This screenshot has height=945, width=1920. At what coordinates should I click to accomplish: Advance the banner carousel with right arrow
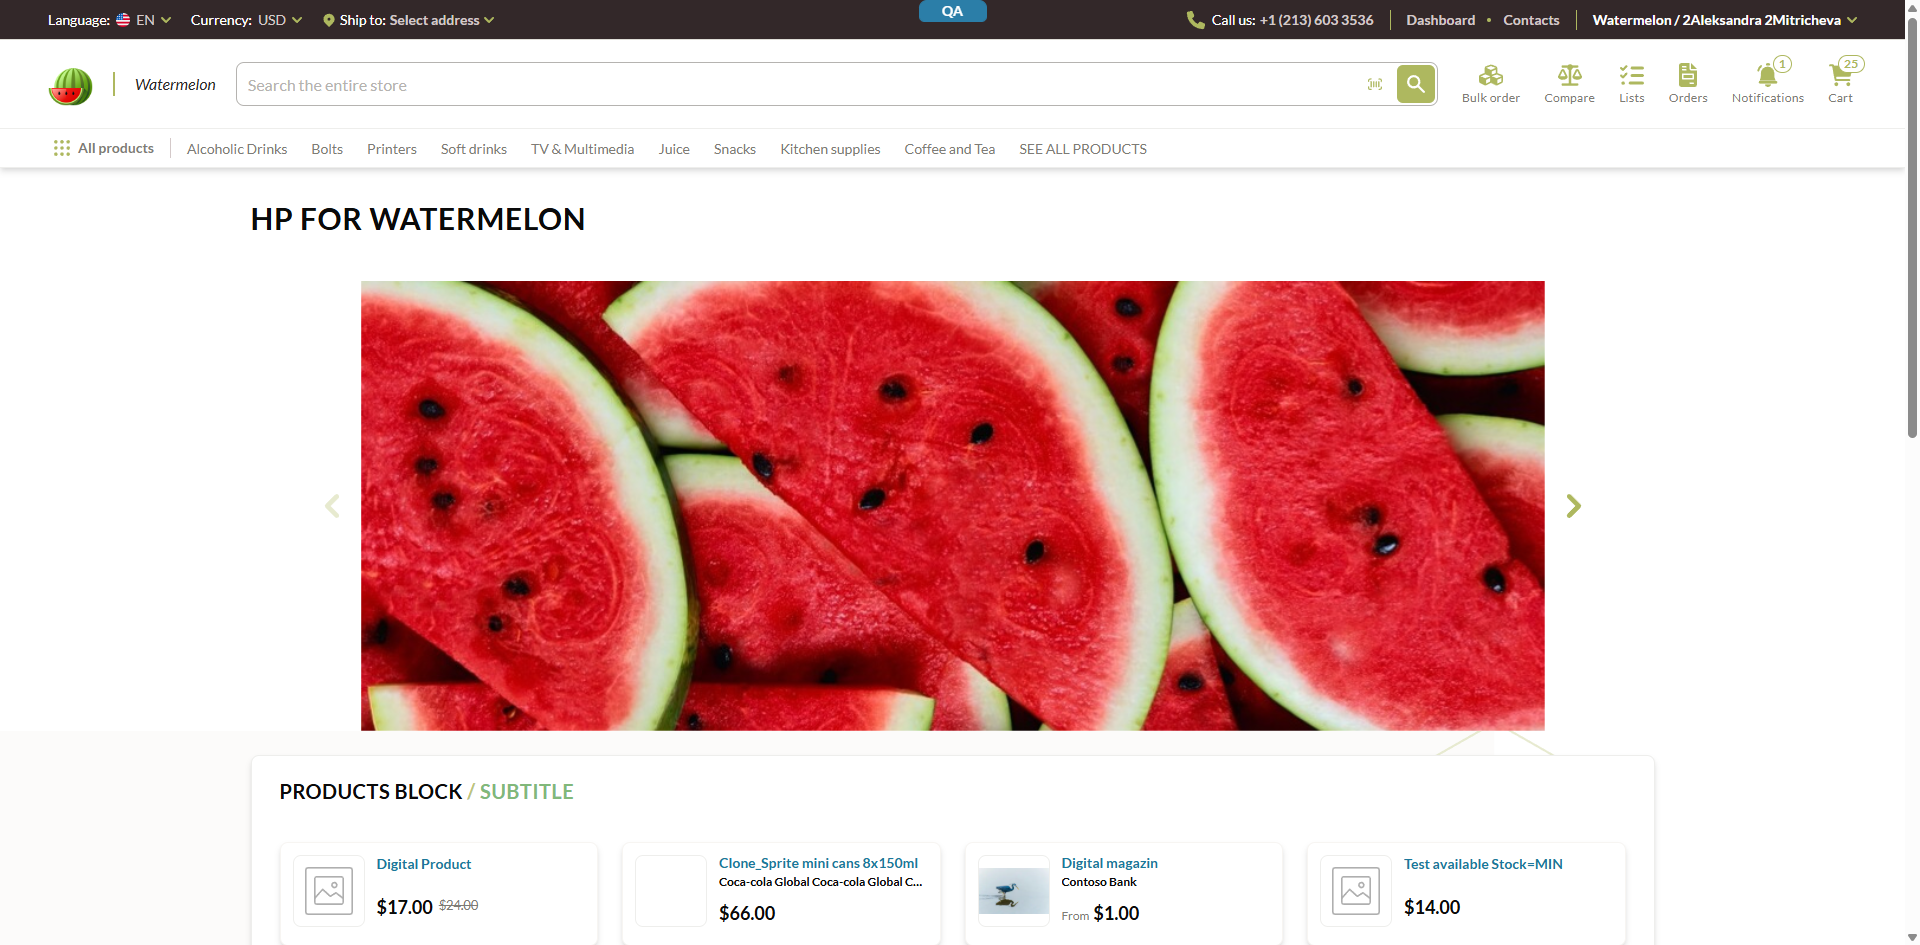click(1573, 506)
